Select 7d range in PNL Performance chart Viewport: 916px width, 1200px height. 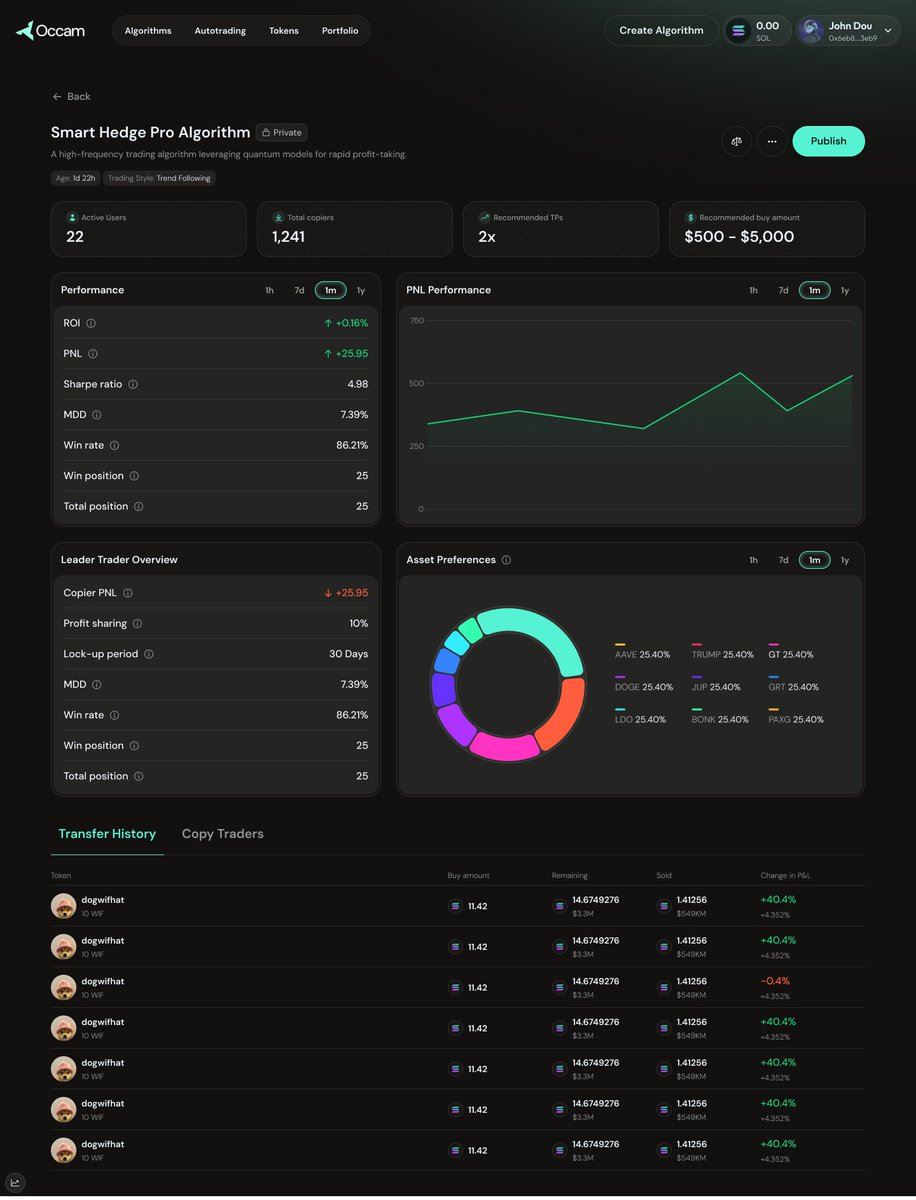(x=784, y=290)
